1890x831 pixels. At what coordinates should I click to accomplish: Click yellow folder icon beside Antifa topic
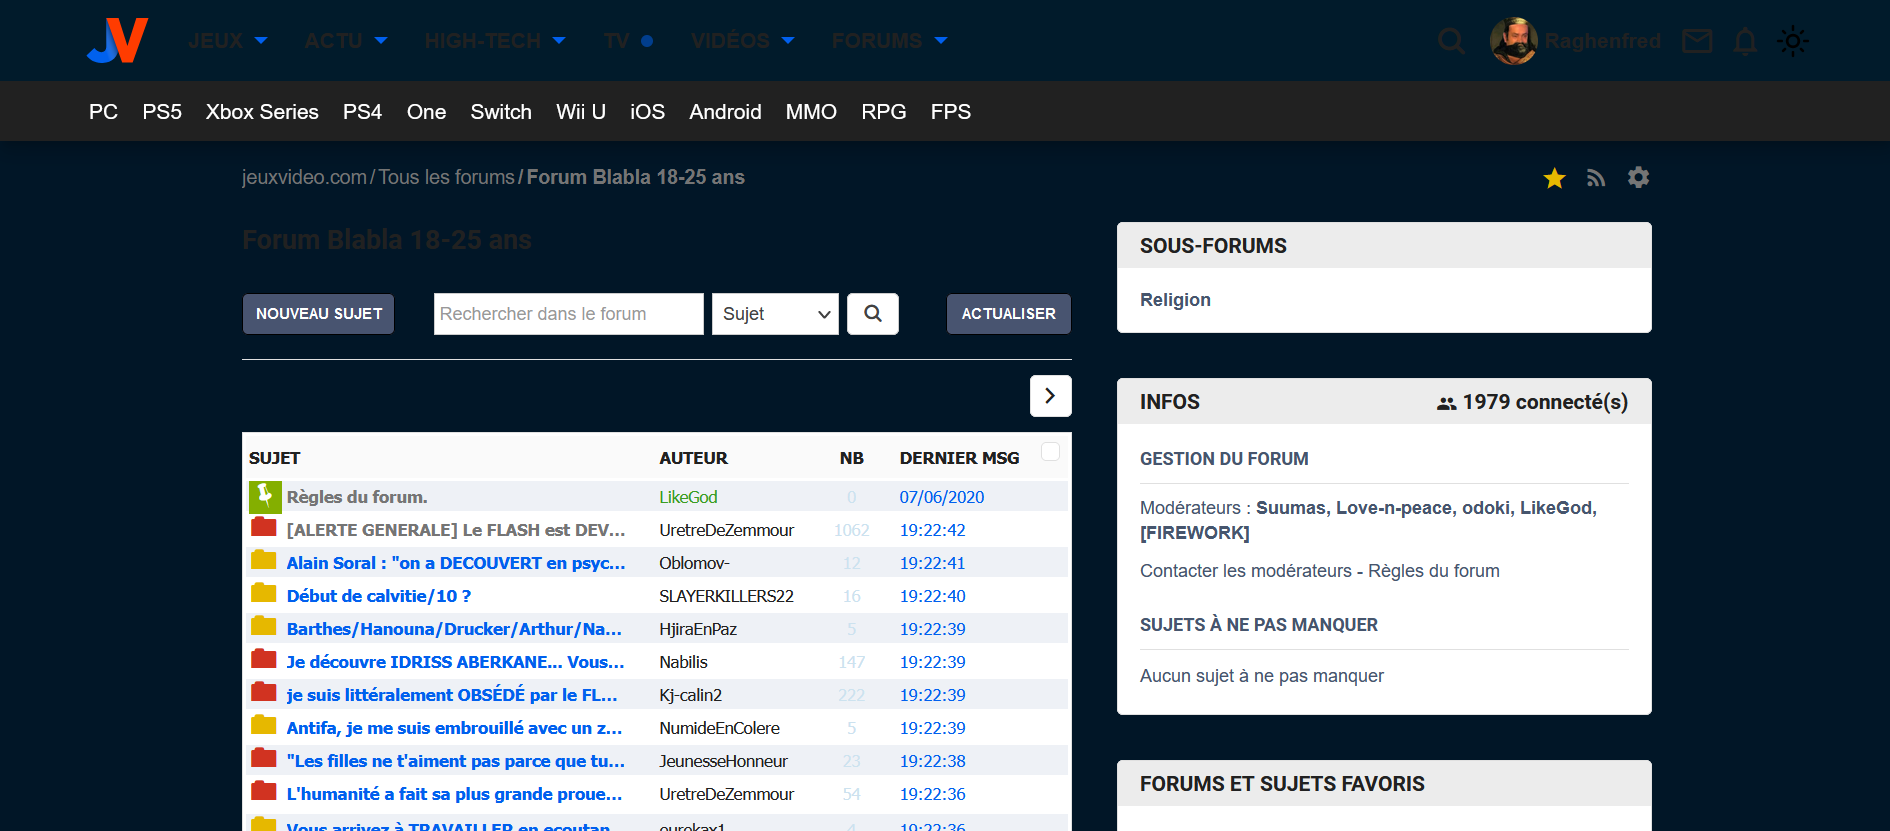[264, 725]
